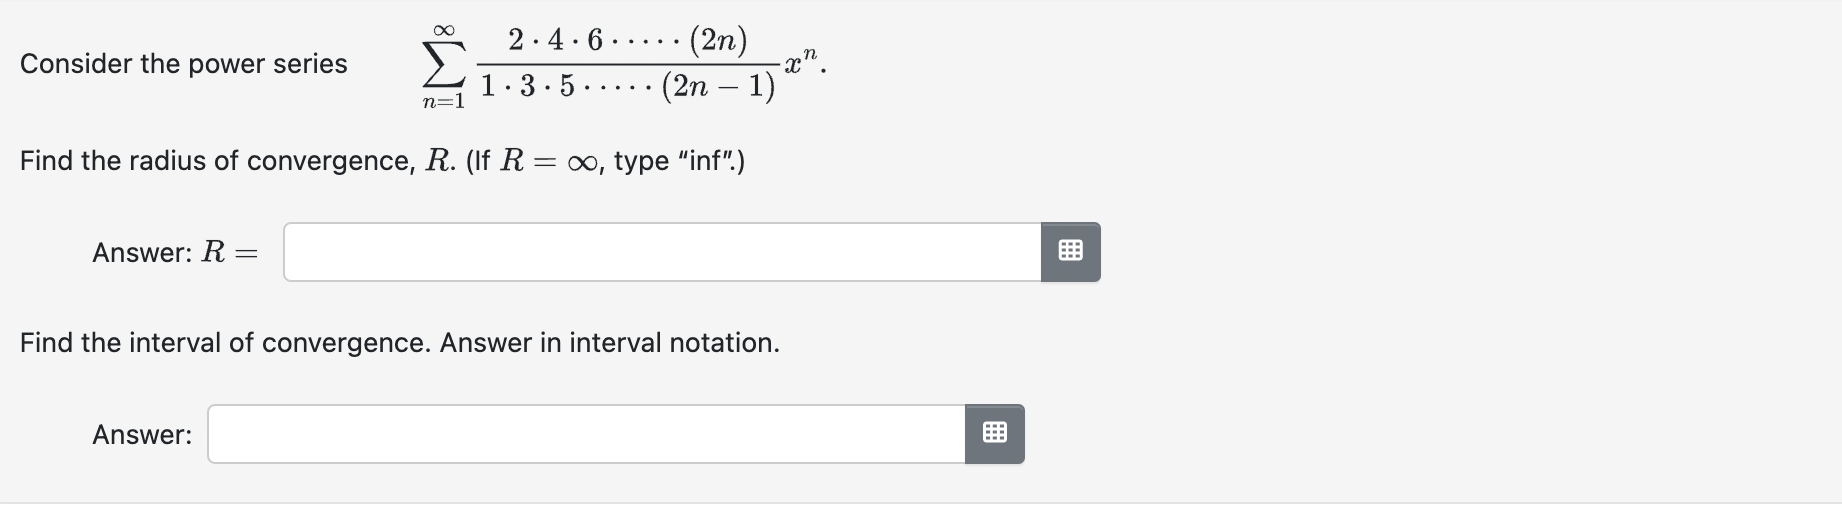This screenshot has width=1842, height=506.
Task: Click the numerator 2·4·6···(2n)
Action: coord(628,40)
